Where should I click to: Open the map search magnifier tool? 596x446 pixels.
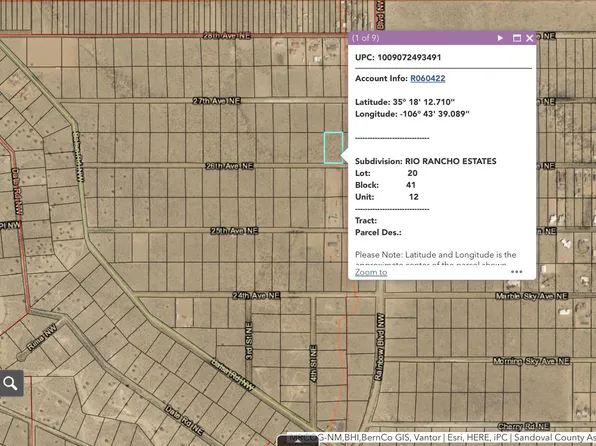point(11,383)
